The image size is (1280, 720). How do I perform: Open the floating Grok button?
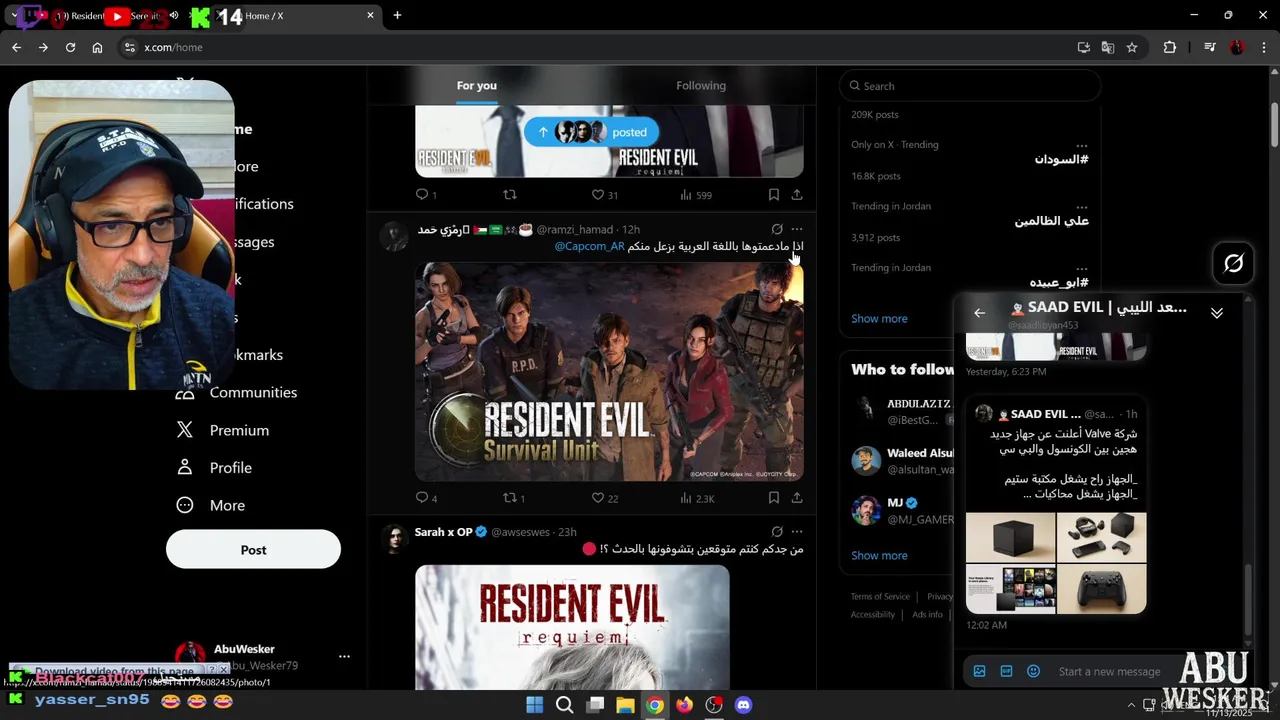tap(1233, 263)
